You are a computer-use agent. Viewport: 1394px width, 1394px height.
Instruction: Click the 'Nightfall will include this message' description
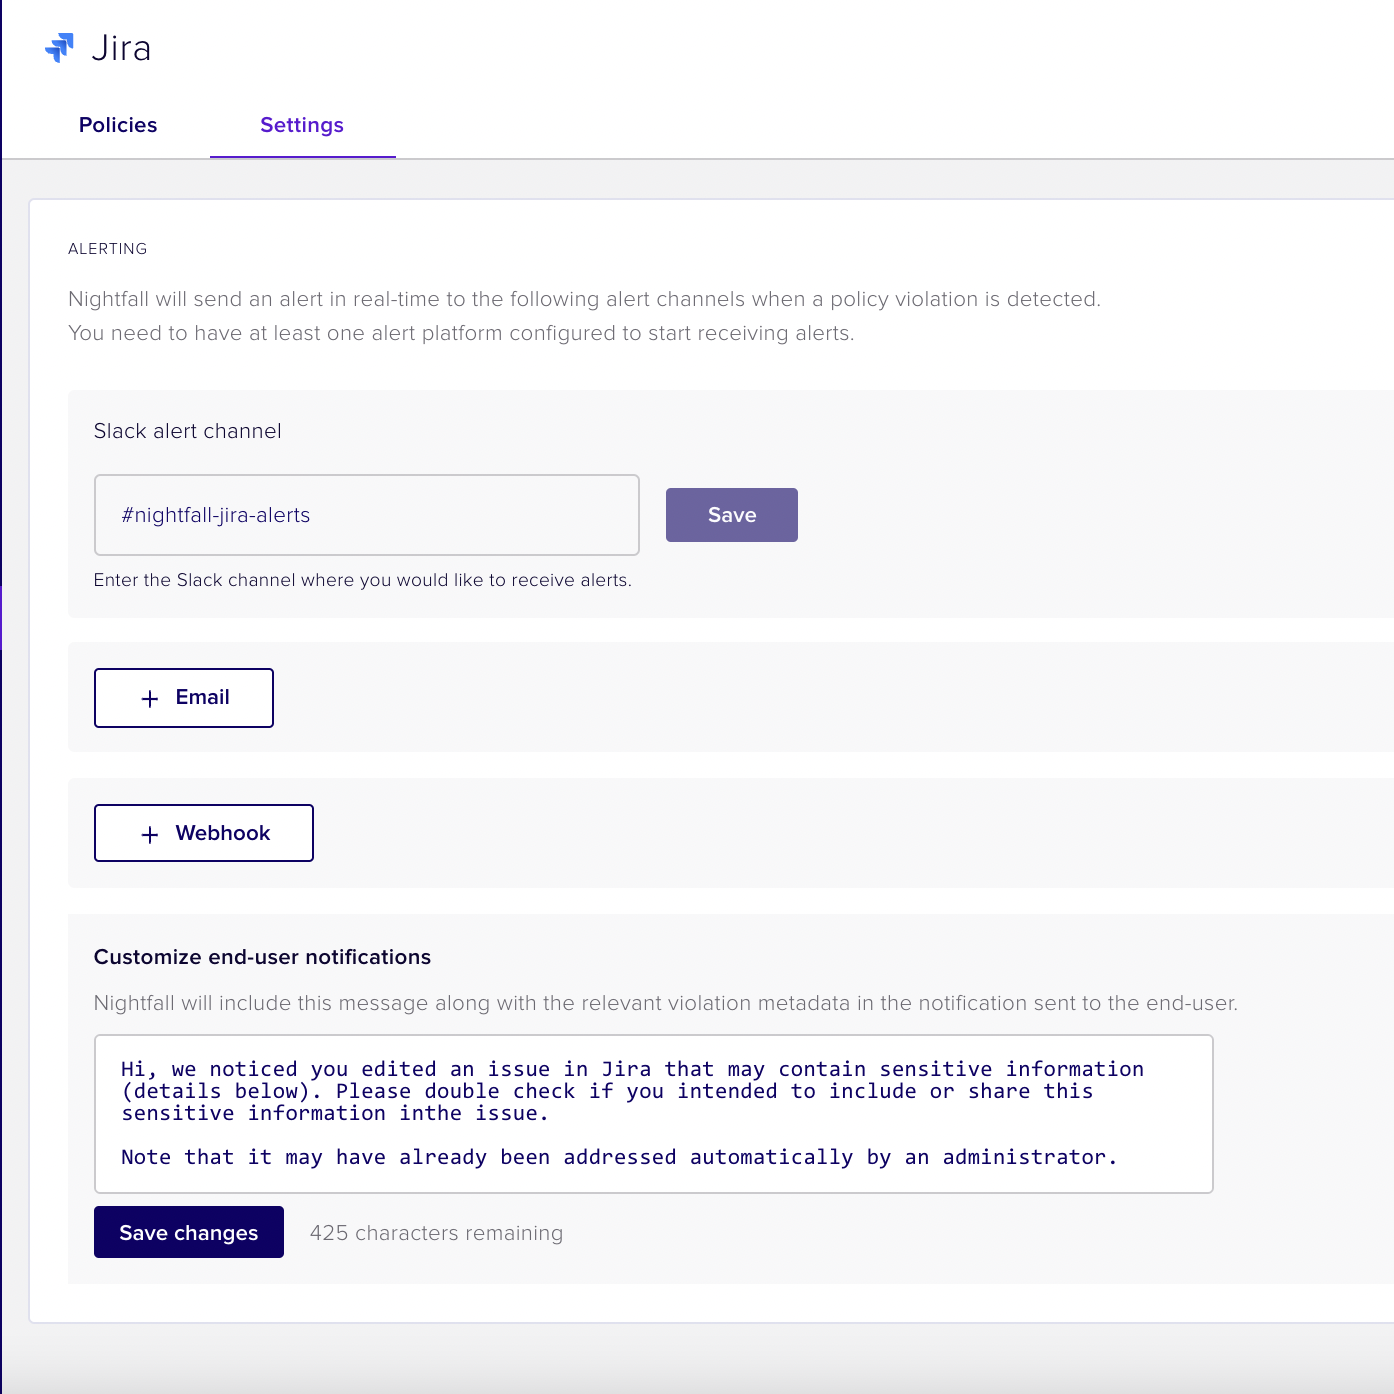click(x=666, y=1003)
